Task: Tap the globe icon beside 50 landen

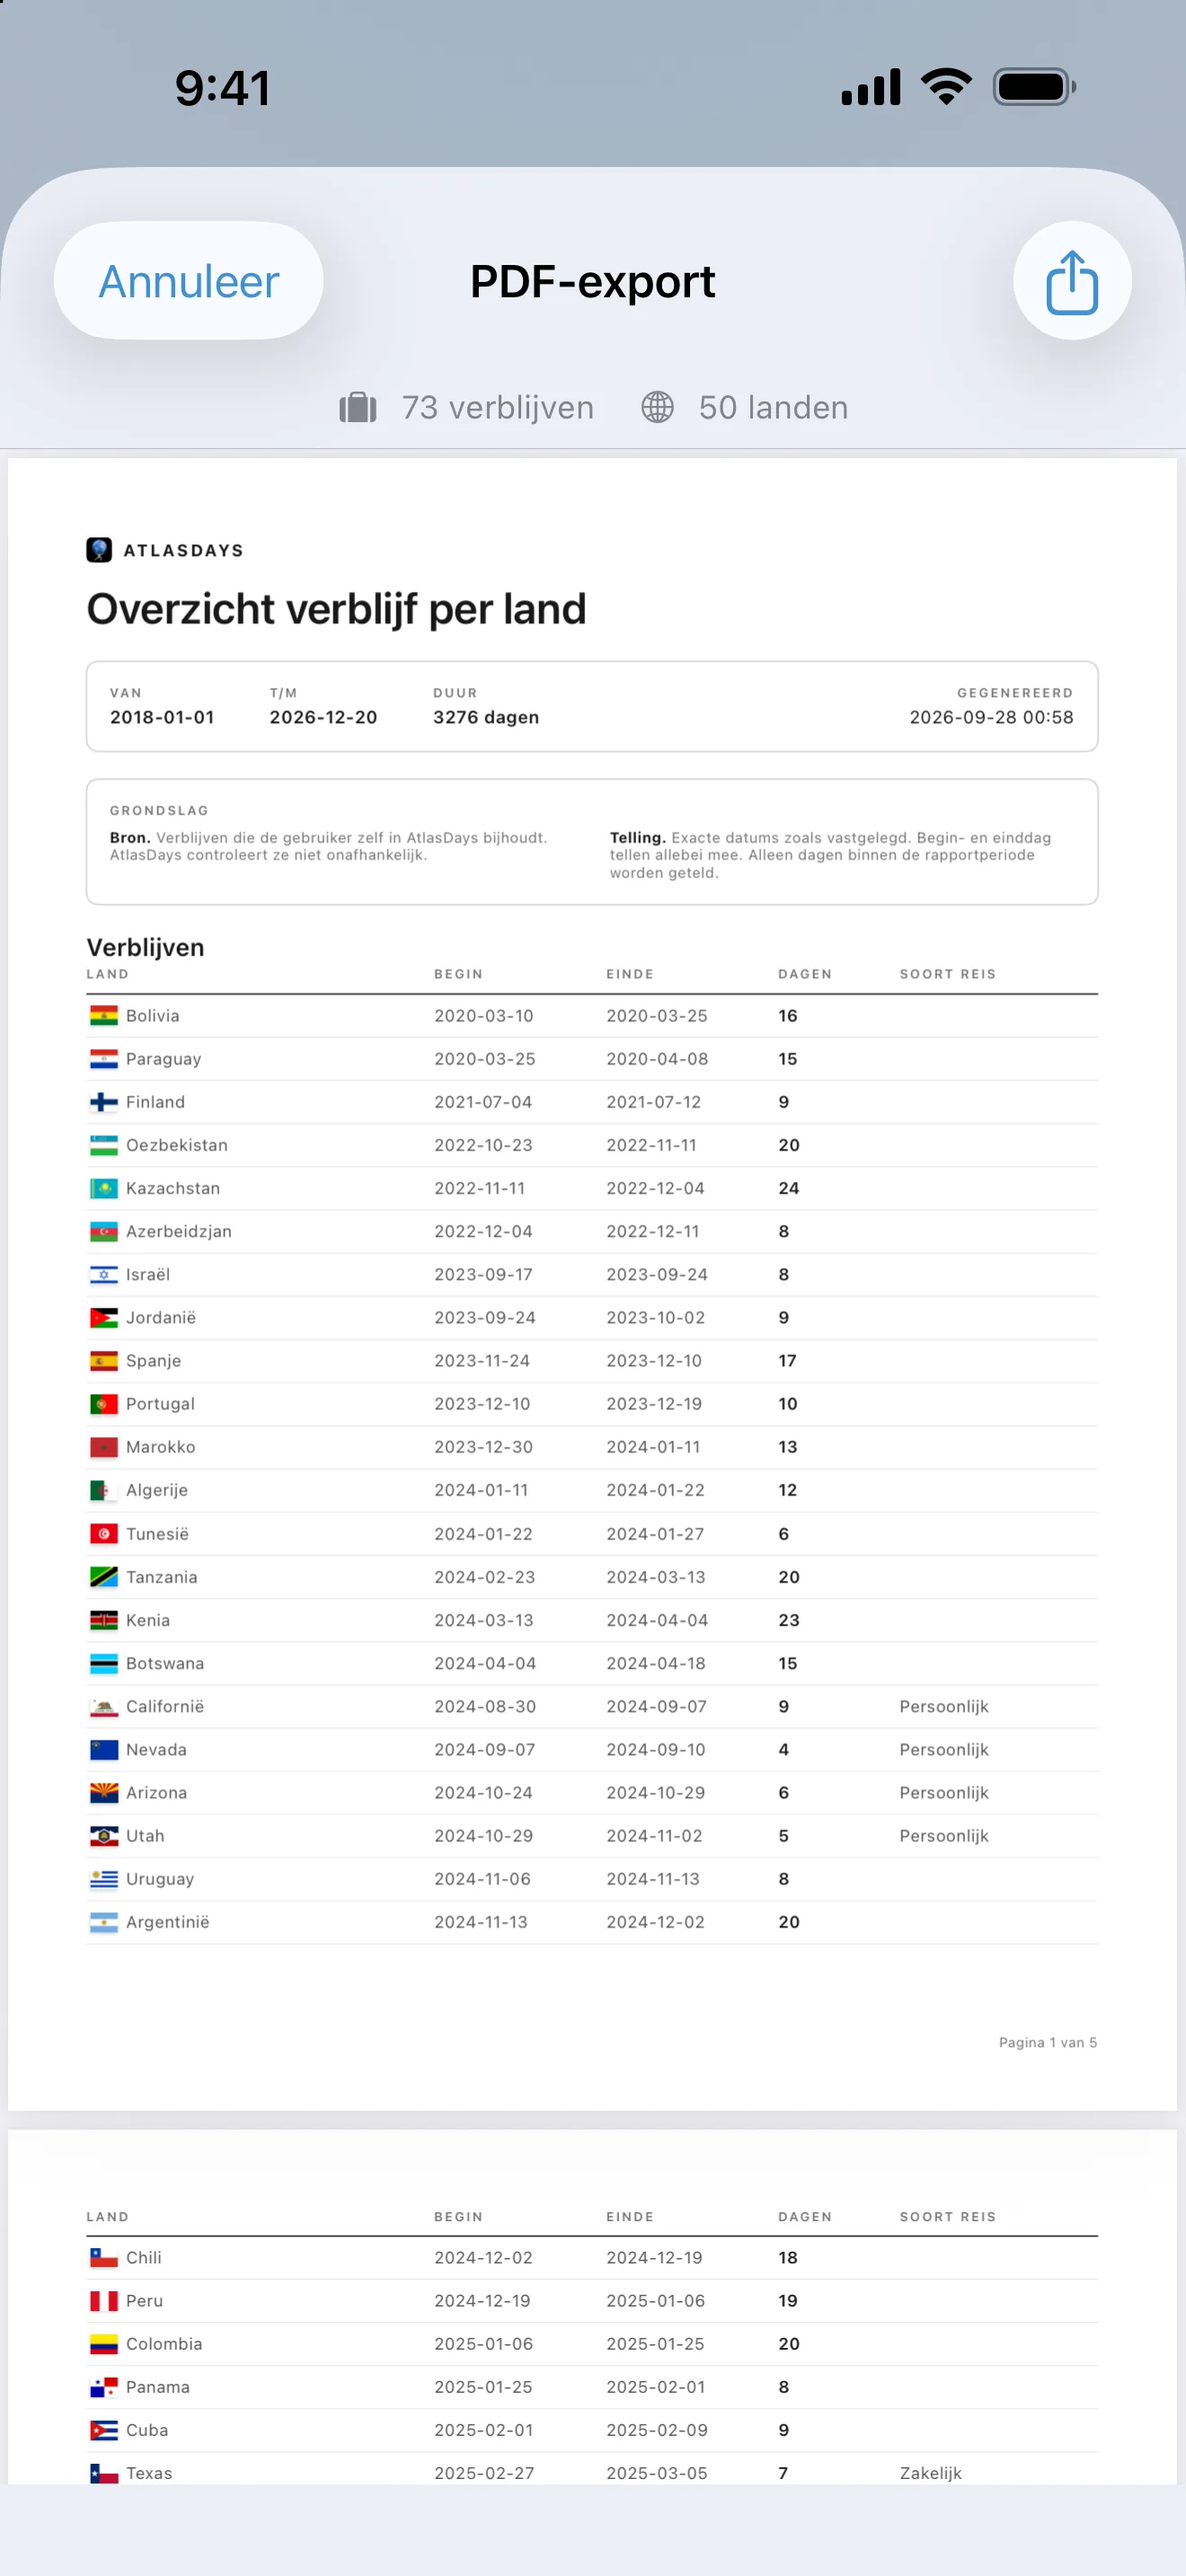Action: click(x=657, y=408)
